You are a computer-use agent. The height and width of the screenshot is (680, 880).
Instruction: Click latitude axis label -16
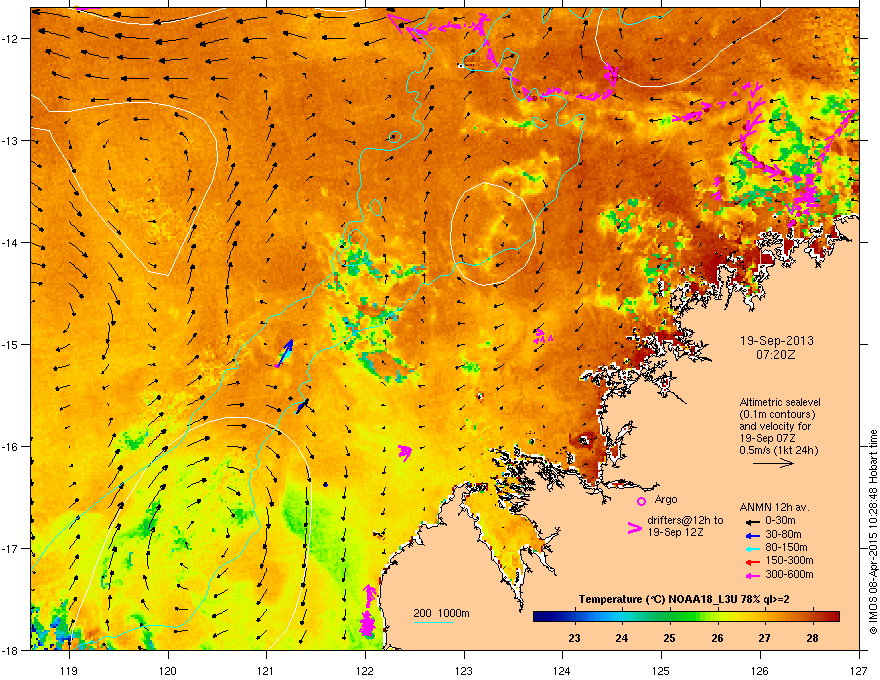pyautogui.click(x=11, y=447)
